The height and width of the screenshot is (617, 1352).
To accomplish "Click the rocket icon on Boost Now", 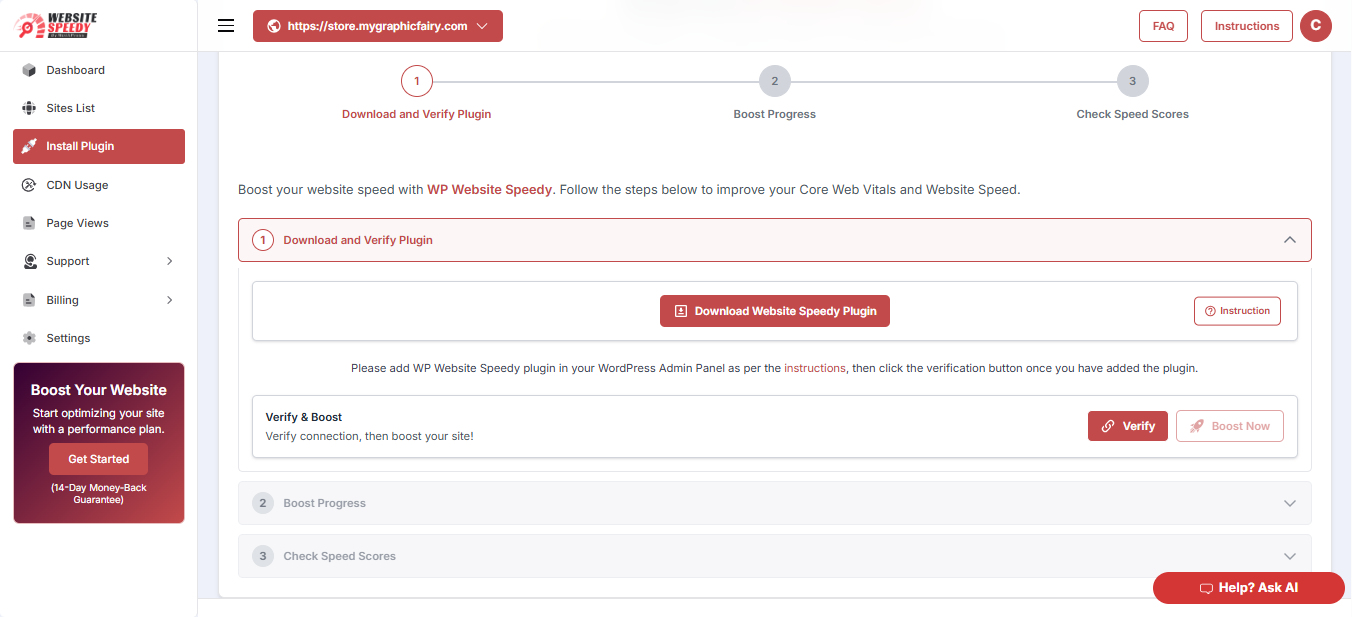I will (1197, 426).
